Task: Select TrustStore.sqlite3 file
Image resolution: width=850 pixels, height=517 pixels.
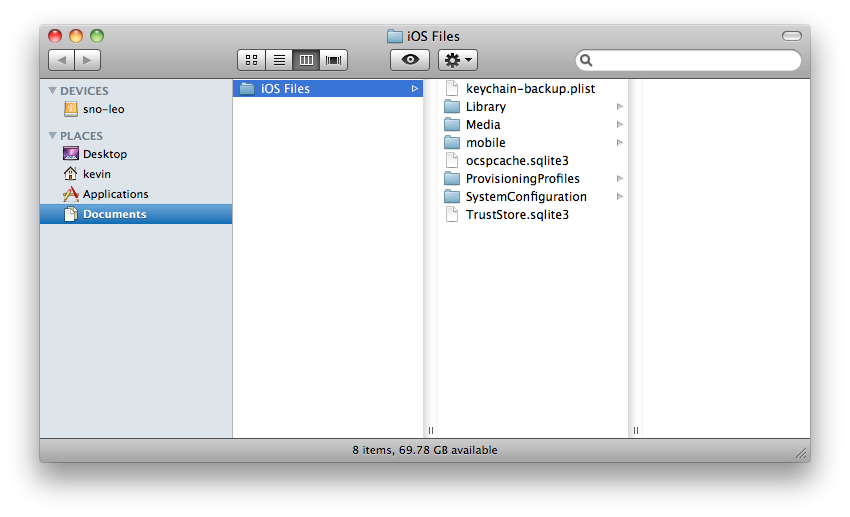Action: pyautogui.click(x=532, y=215)
